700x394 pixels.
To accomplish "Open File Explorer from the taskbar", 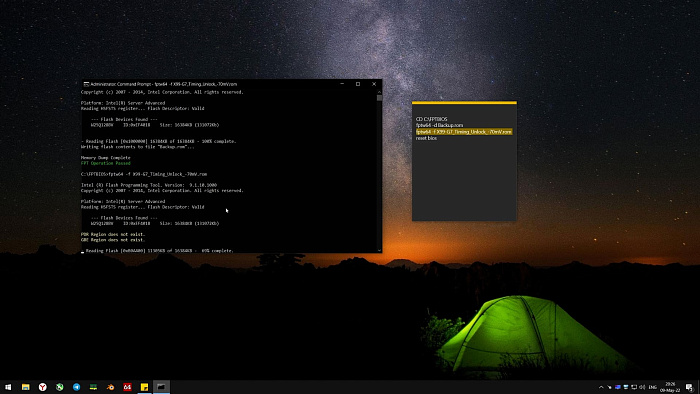I will pyautogui.click(x=25, y=387).
